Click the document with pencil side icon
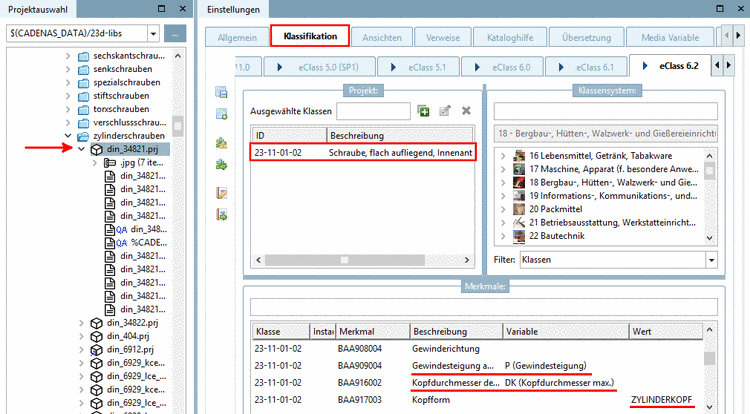Image resolution: width=750 pixels, height=414 pixels. (x=221, y=193)
